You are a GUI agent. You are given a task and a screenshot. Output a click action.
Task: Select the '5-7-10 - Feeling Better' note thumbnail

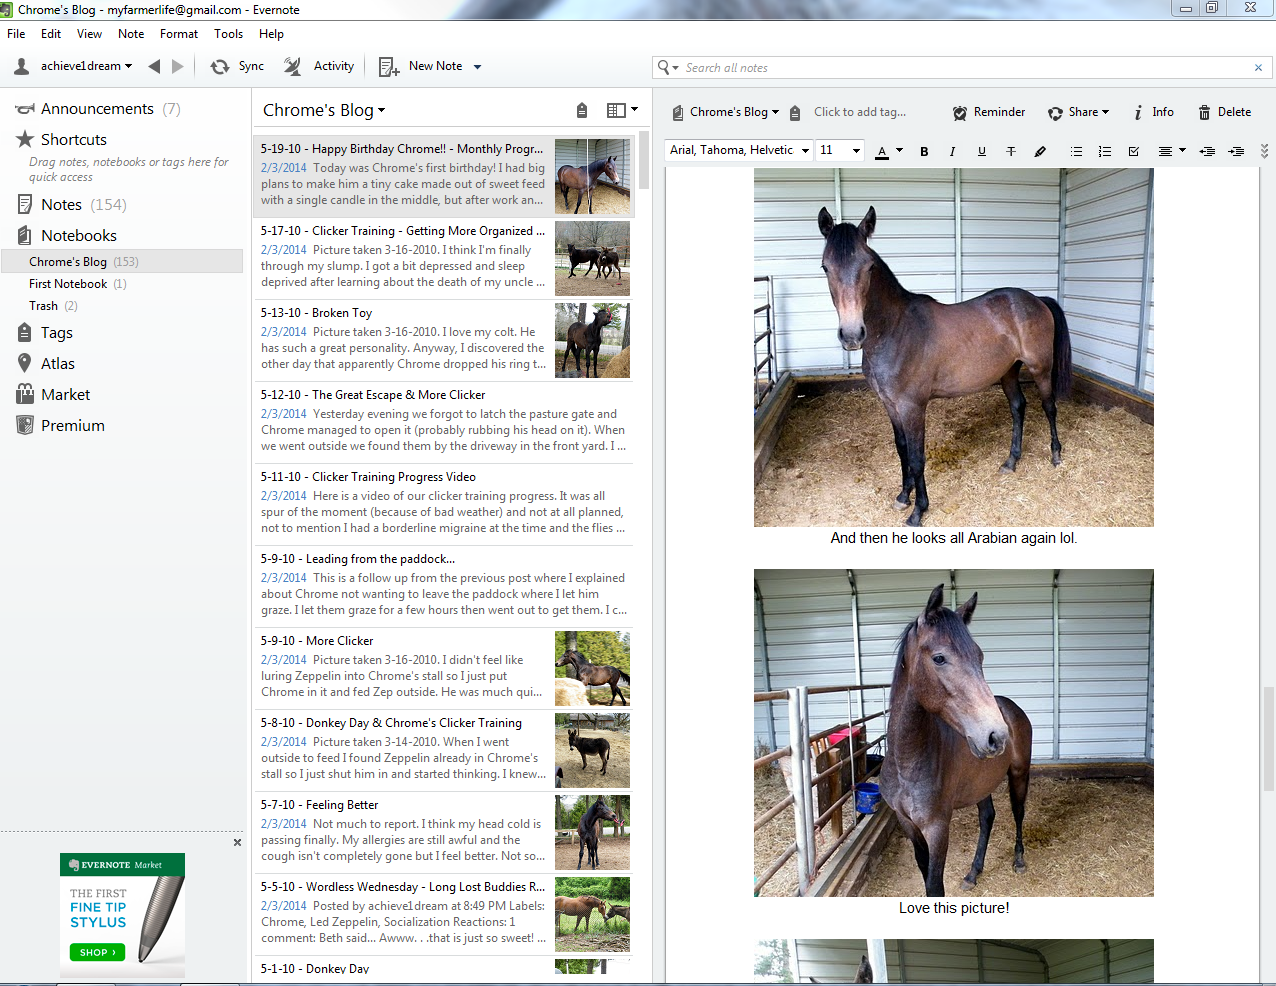(x=592, y=832)
